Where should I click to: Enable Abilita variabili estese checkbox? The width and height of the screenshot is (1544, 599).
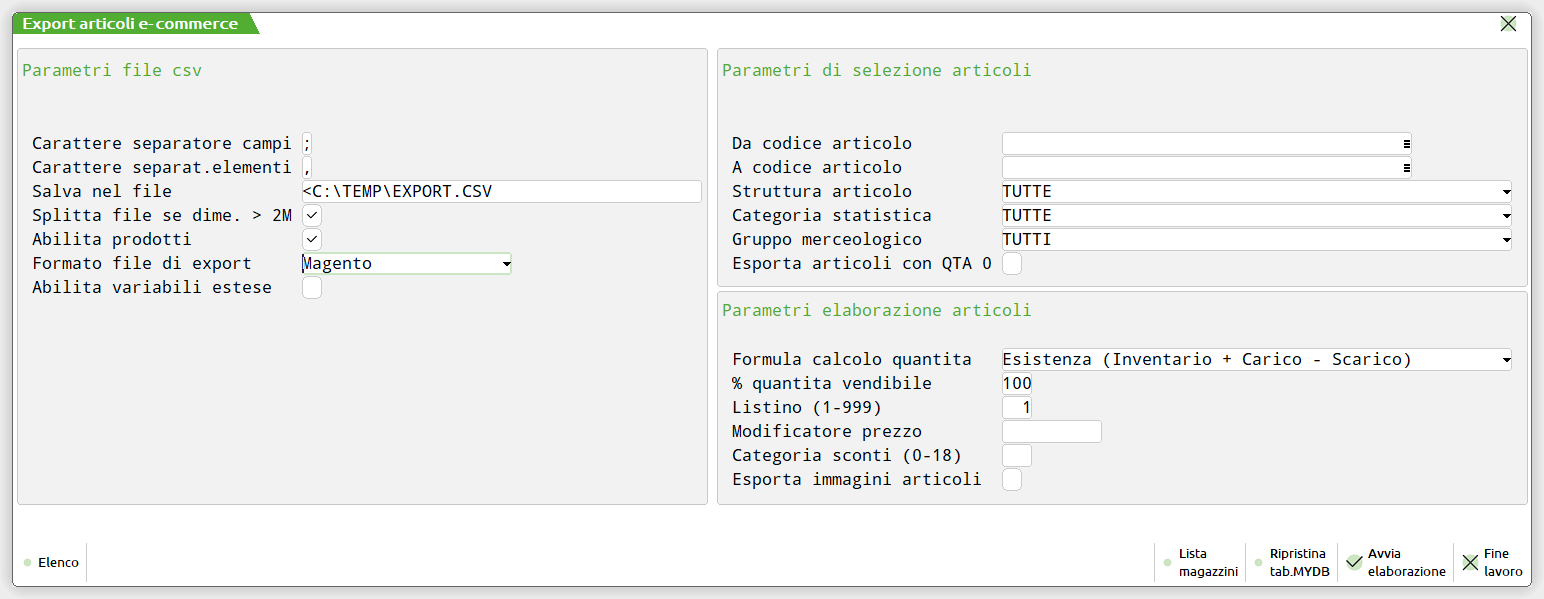coord(313,288)
